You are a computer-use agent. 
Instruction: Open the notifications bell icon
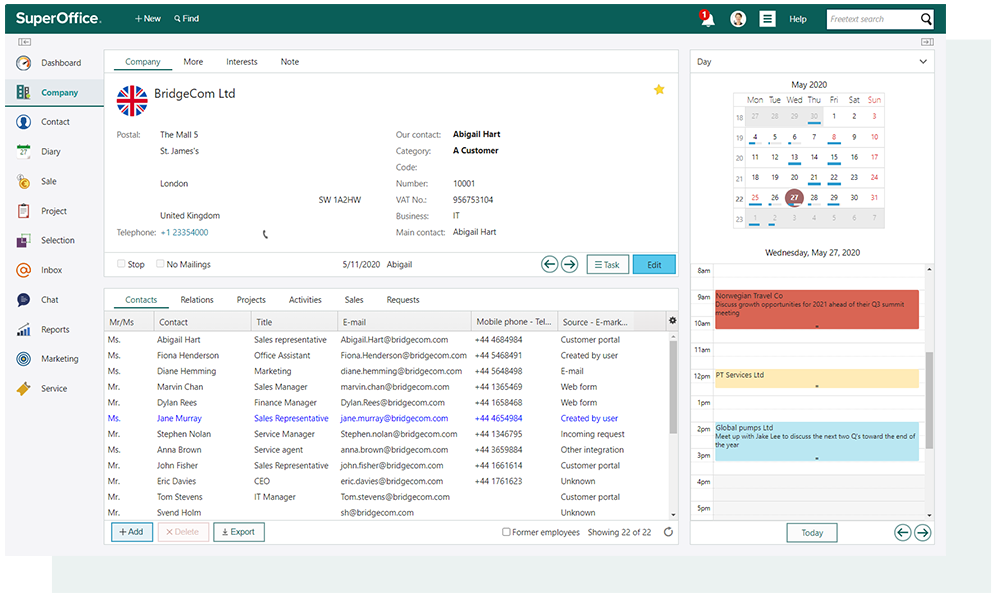click(707, 19)
